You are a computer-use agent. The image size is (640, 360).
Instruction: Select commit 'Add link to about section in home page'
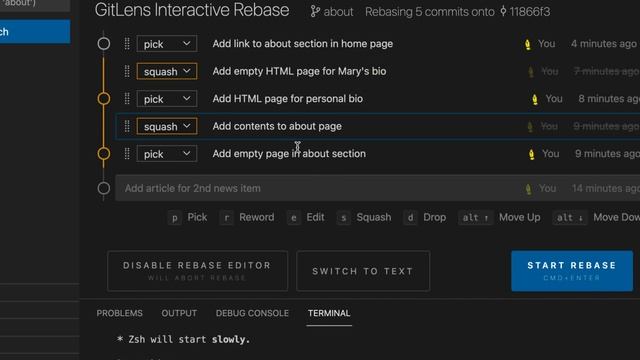(x=302, y=44)
